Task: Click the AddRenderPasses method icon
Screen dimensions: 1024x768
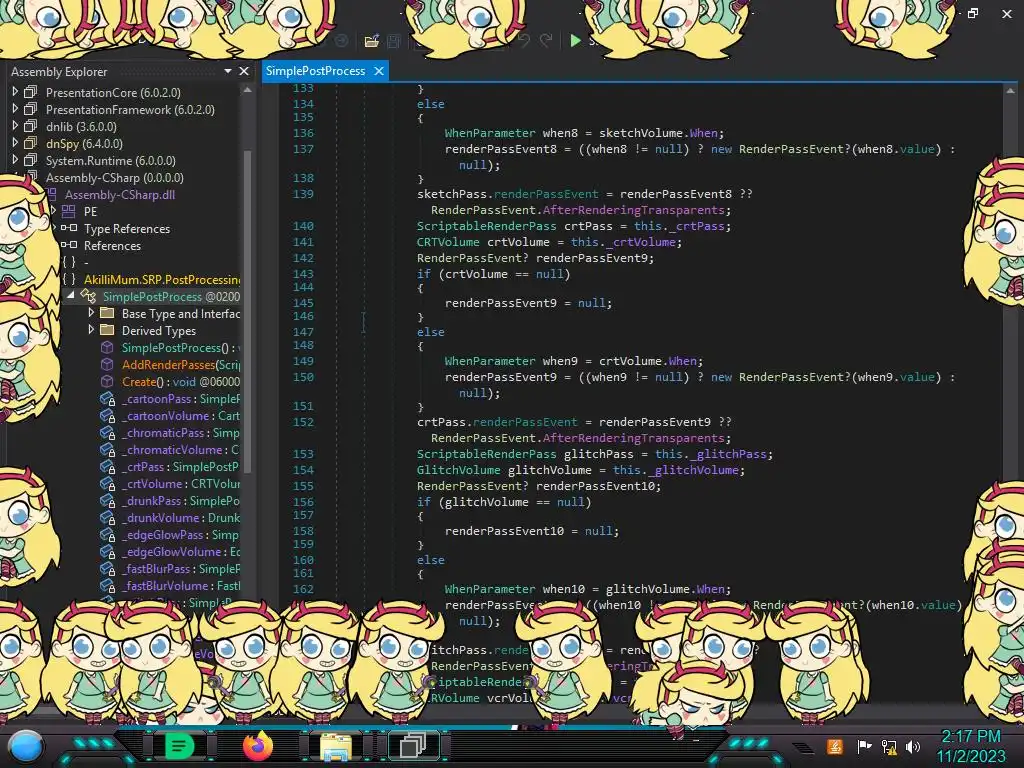Action: pyautogui.click(x=107, y=364)
